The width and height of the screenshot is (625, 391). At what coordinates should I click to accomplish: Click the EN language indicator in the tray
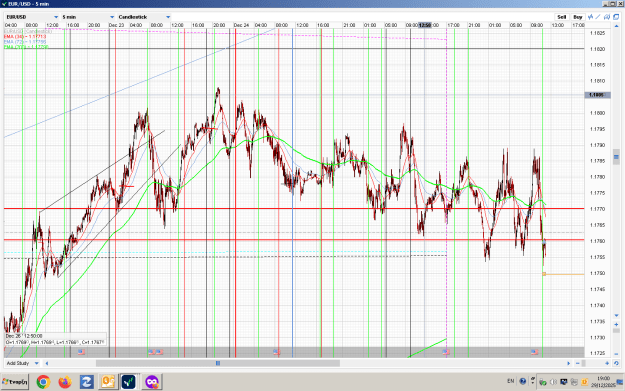point(511,381)
